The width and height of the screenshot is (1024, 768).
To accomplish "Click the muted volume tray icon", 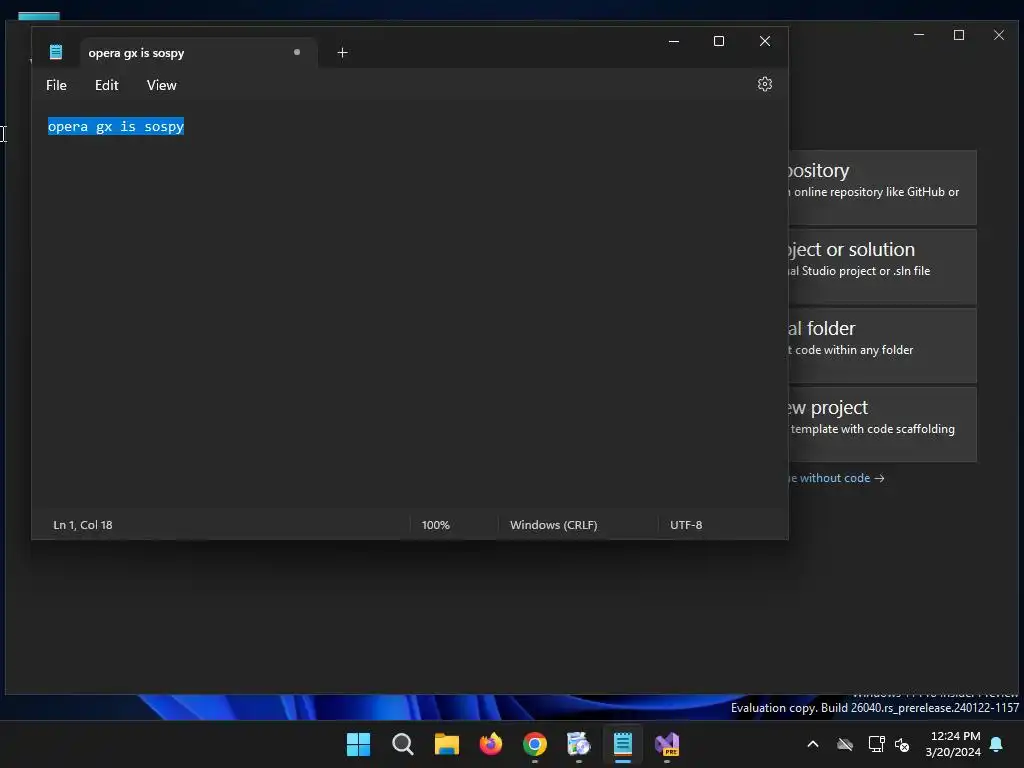I will [903, 744].
